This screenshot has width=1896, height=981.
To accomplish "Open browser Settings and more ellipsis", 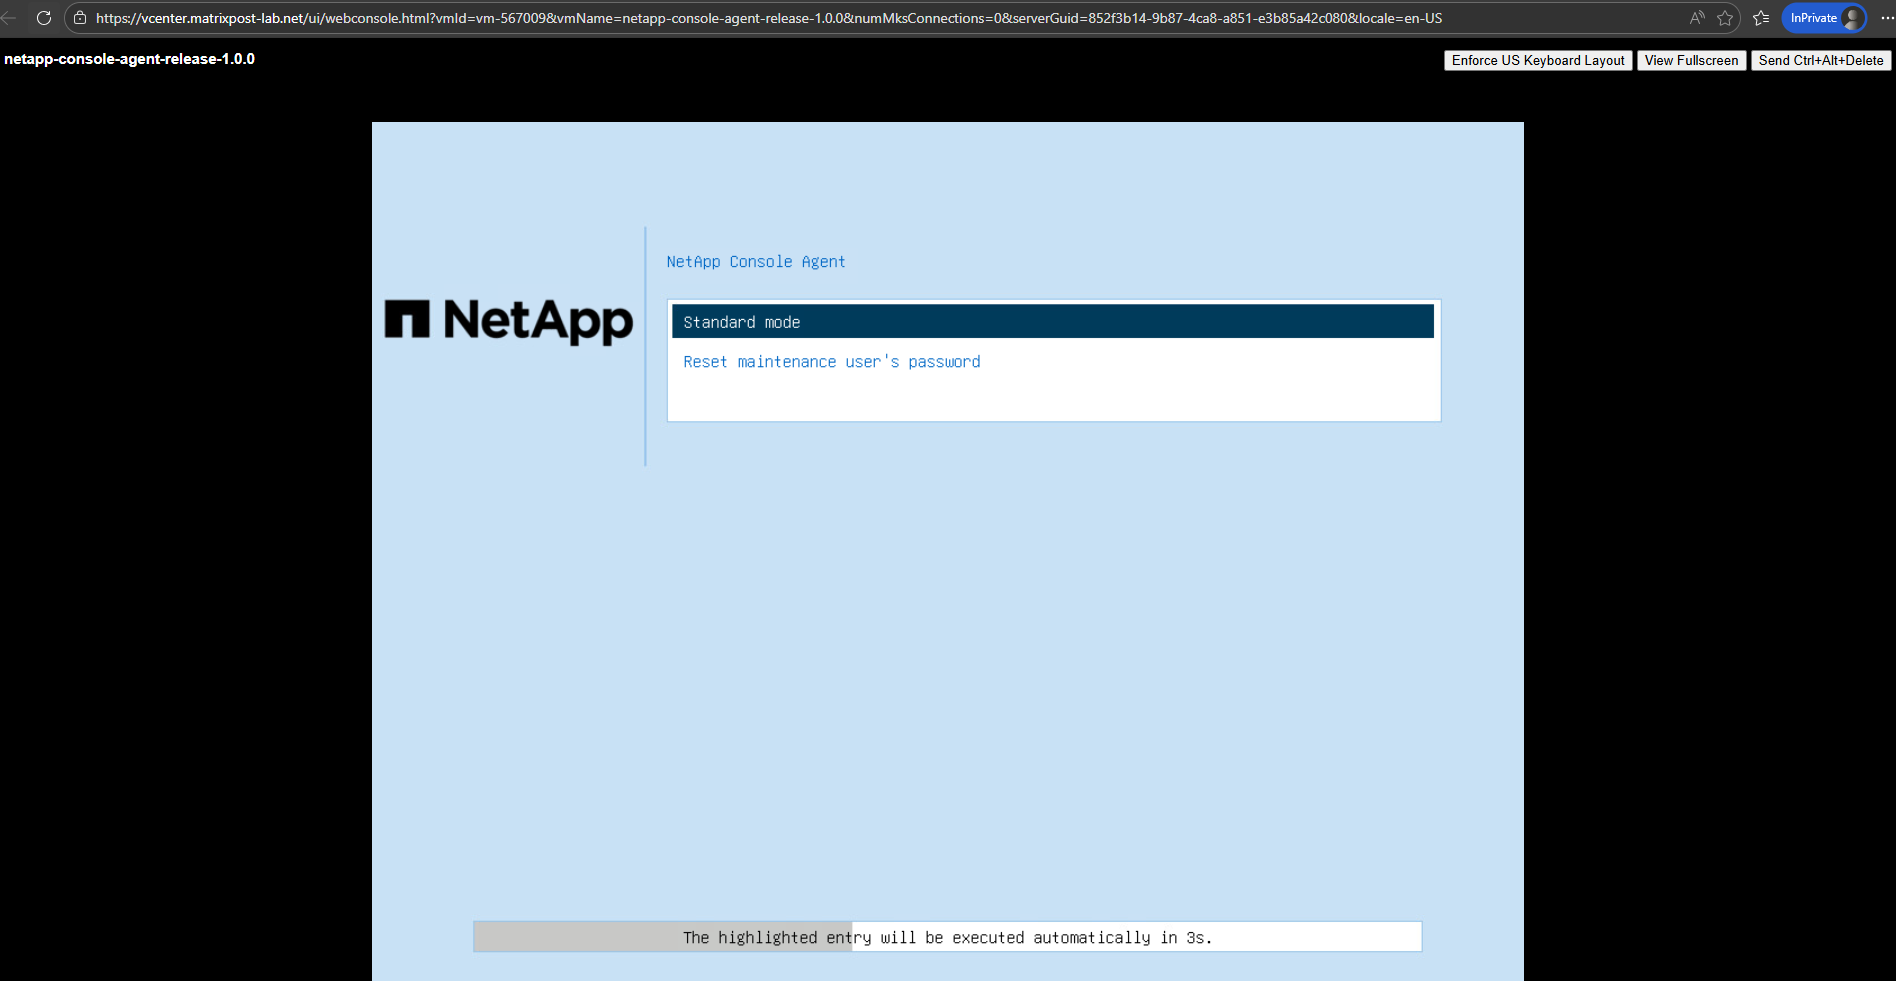I will pyautogui.click(x=1886, y=18).
